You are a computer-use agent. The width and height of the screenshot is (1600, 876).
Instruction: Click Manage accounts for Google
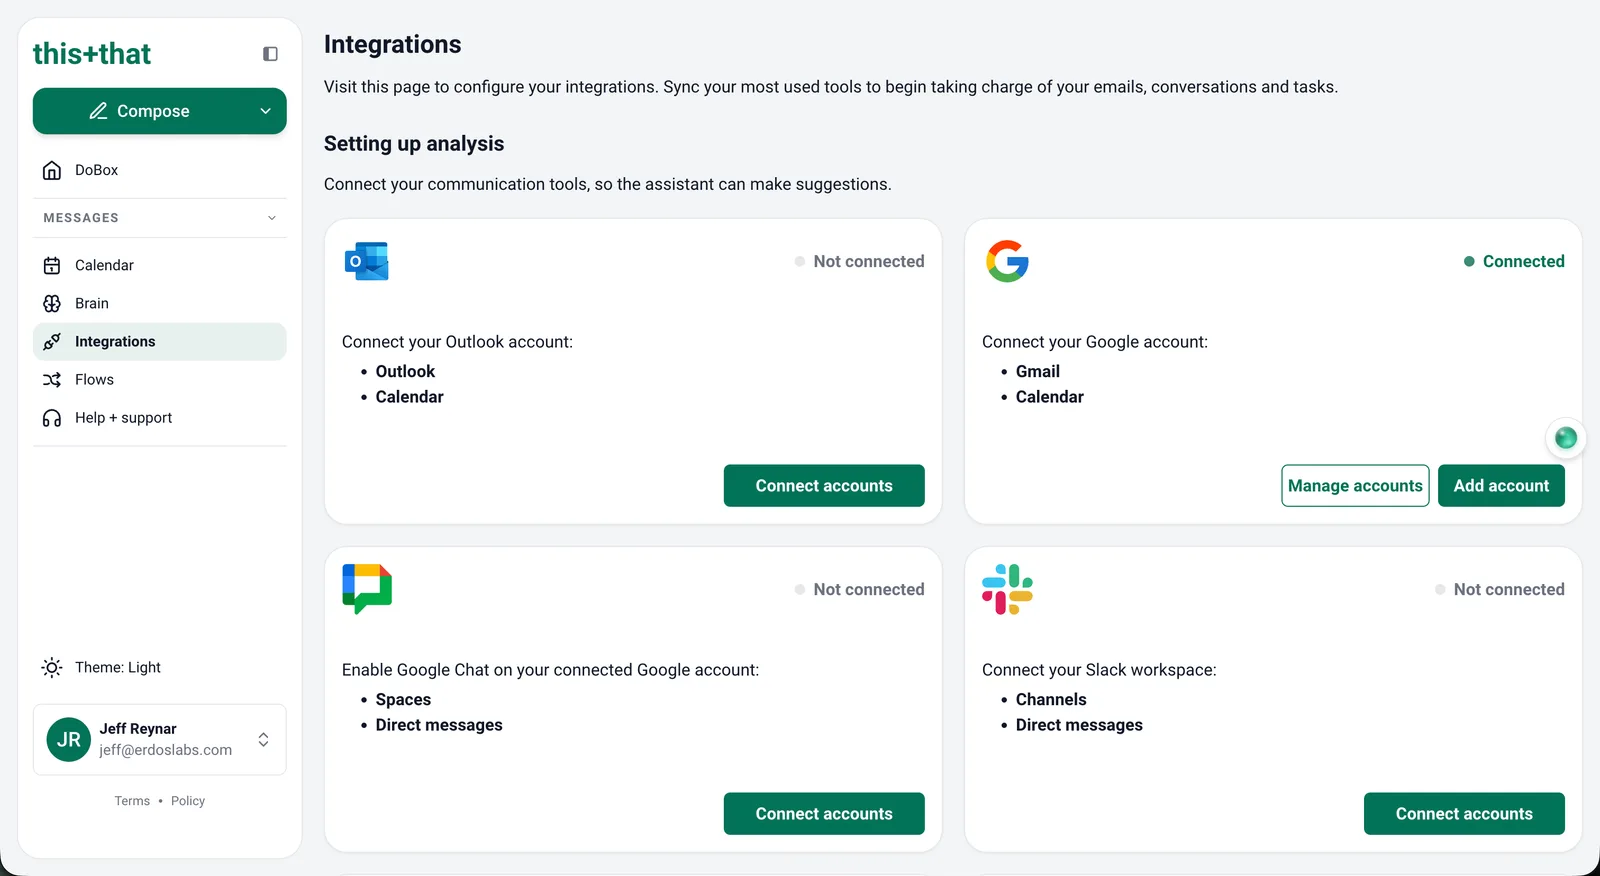[1355, 486]
